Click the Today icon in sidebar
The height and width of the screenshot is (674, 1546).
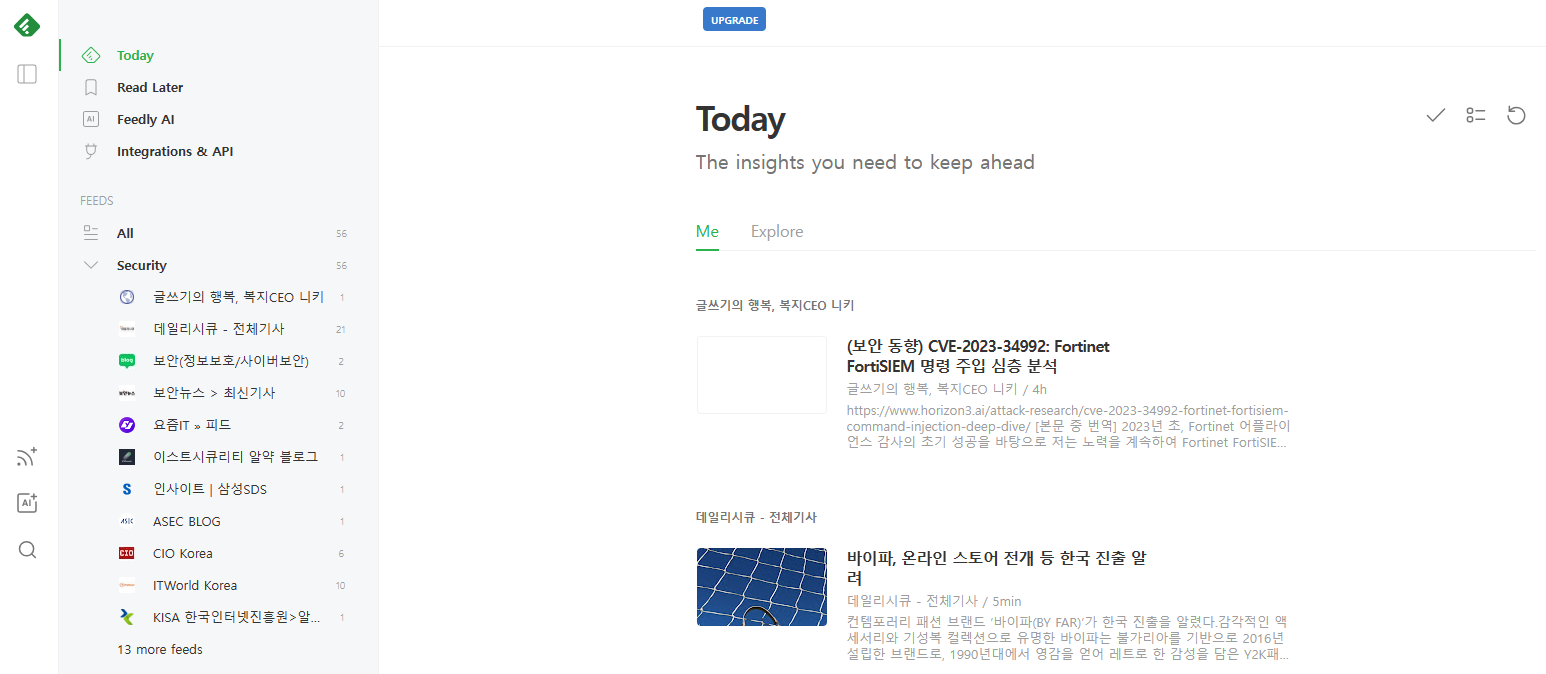91,56
